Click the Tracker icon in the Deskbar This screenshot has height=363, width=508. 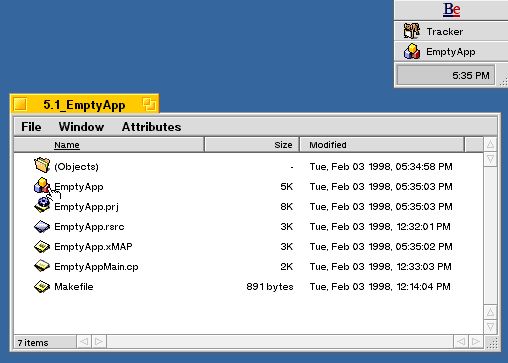coord(412,31)
